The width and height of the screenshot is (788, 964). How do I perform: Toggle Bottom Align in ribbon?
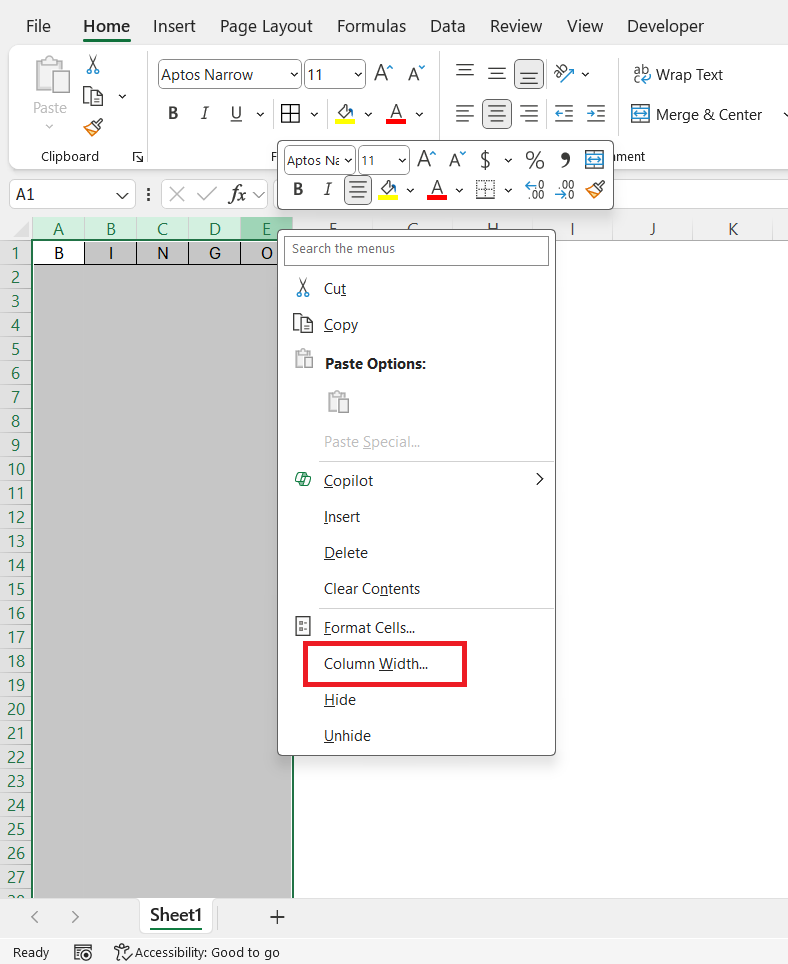tap(529, 74)
